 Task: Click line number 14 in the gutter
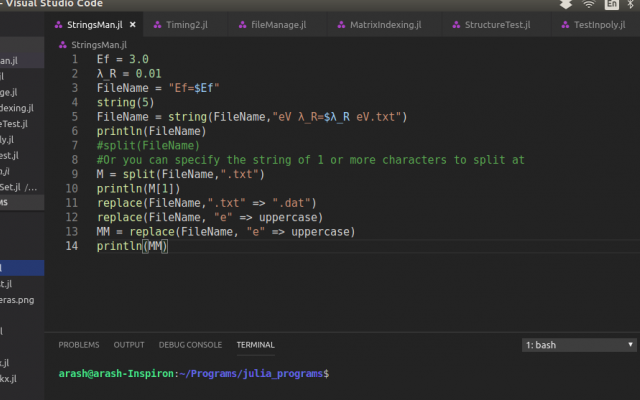pos(72,246)
